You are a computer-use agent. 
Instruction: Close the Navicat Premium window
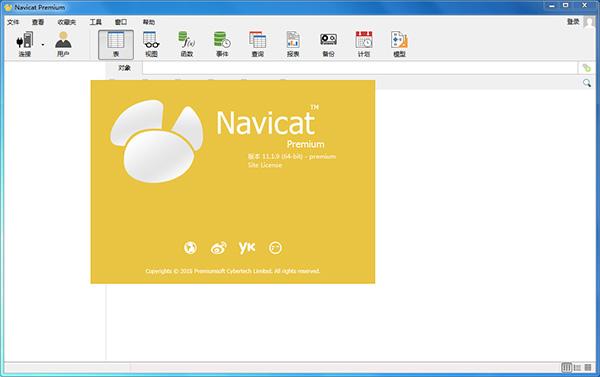(584, 5)
